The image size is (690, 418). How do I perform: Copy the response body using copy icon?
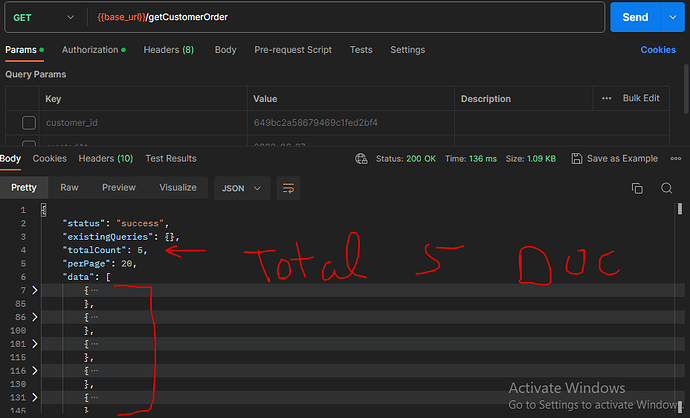[637, 188]
